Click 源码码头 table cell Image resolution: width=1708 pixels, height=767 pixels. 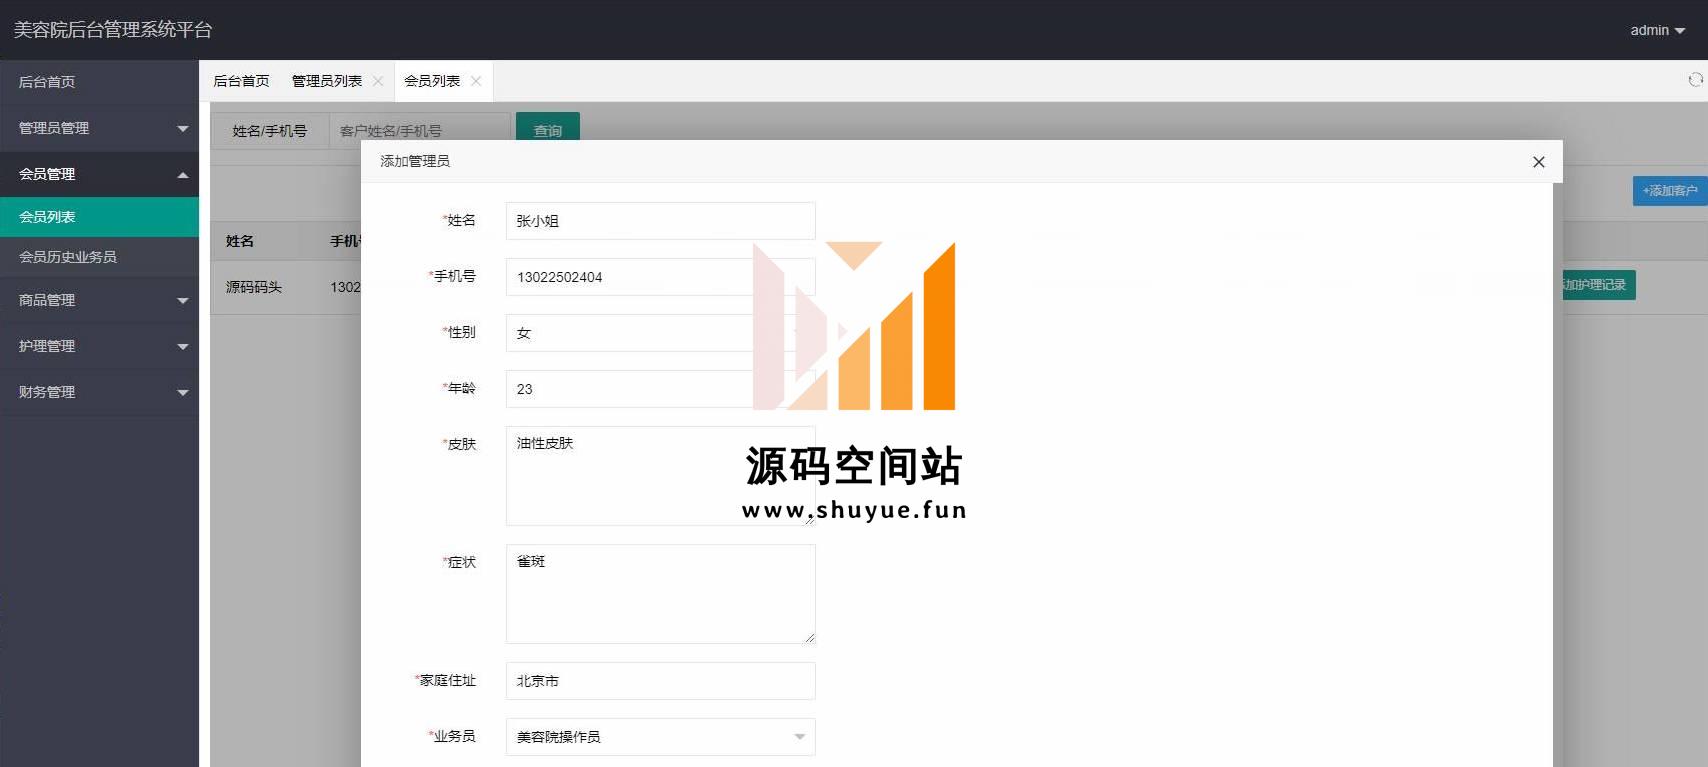254,287
